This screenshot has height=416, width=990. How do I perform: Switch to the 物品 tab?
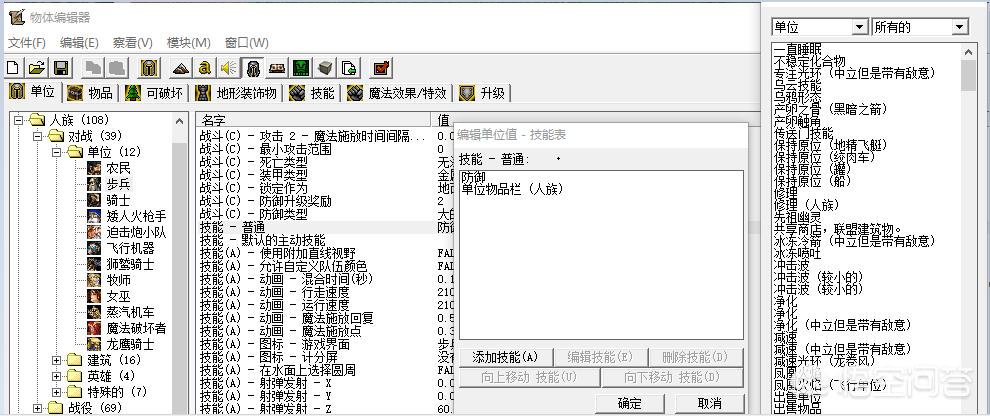click(92, 93)
